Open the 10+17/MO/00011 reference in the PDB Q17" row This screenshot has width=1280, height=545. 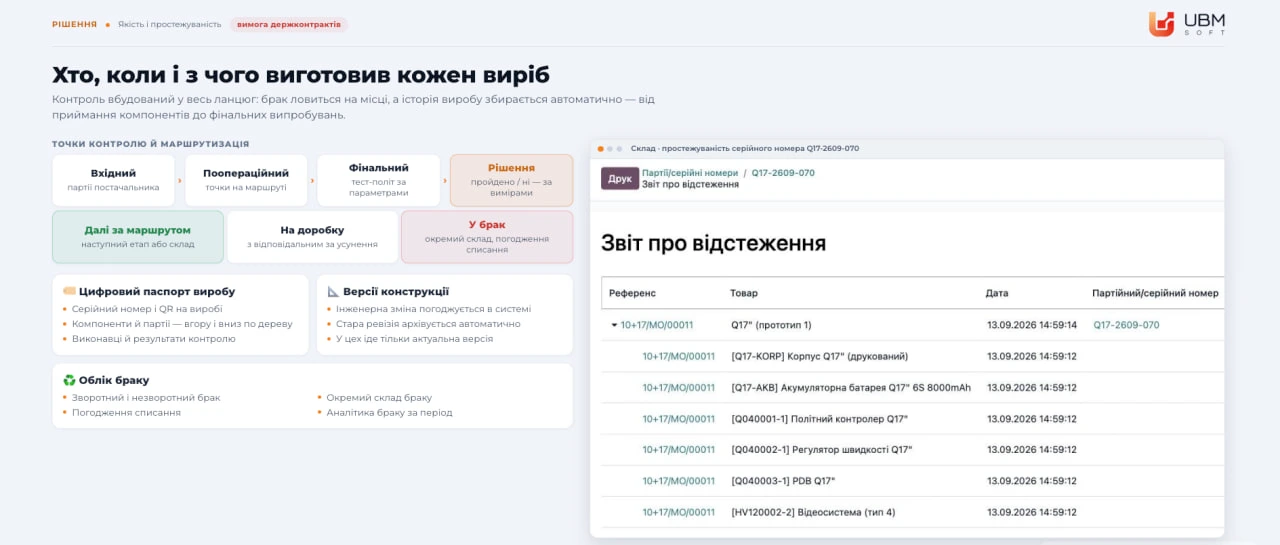coord(679,480)
